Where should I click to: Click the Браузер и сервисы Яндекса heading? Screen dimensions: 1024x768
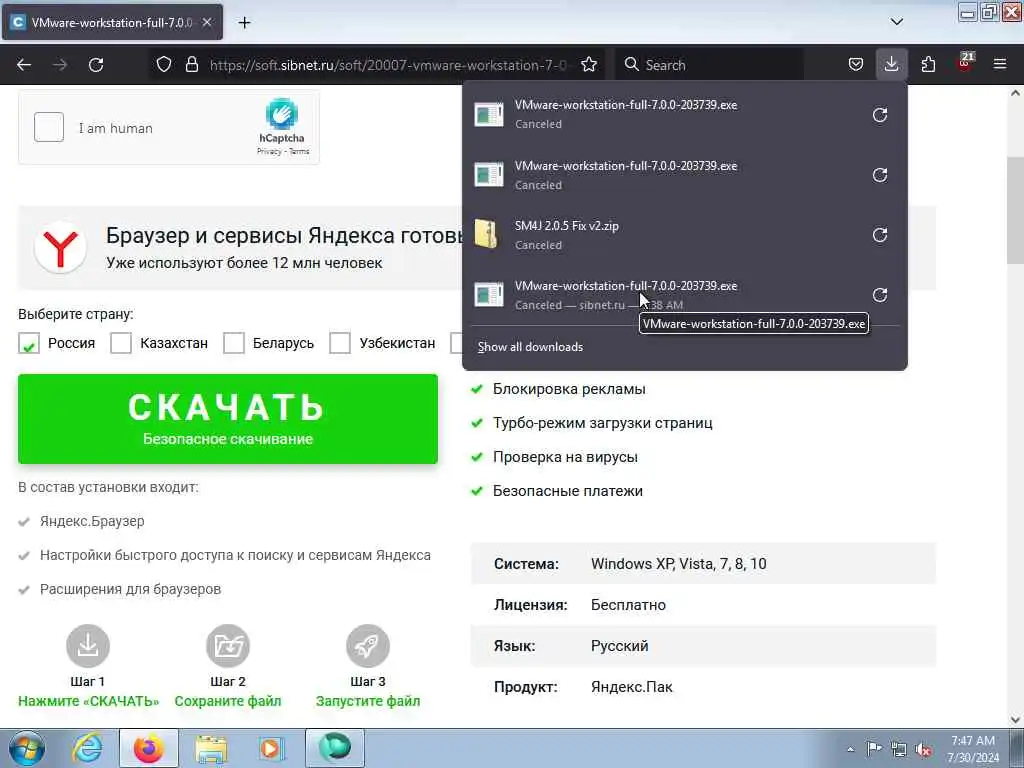285,235
